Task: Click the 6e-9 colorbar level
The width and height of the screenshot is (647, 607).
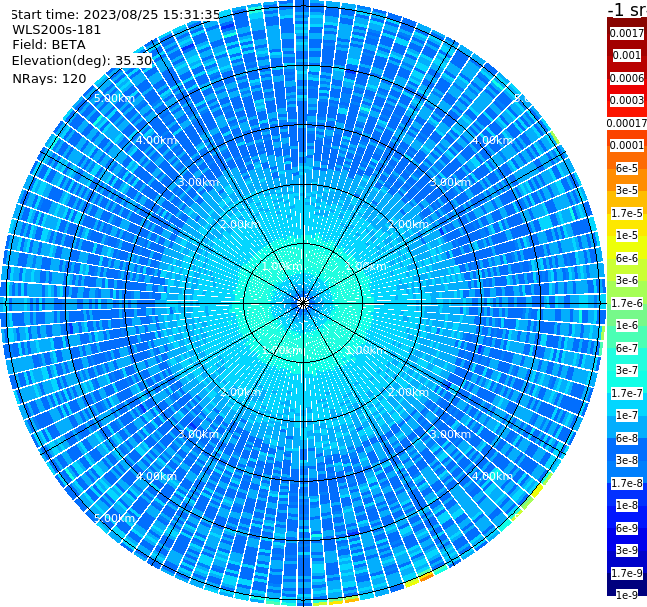Action: pyautogui.click(x=627, y=528)
